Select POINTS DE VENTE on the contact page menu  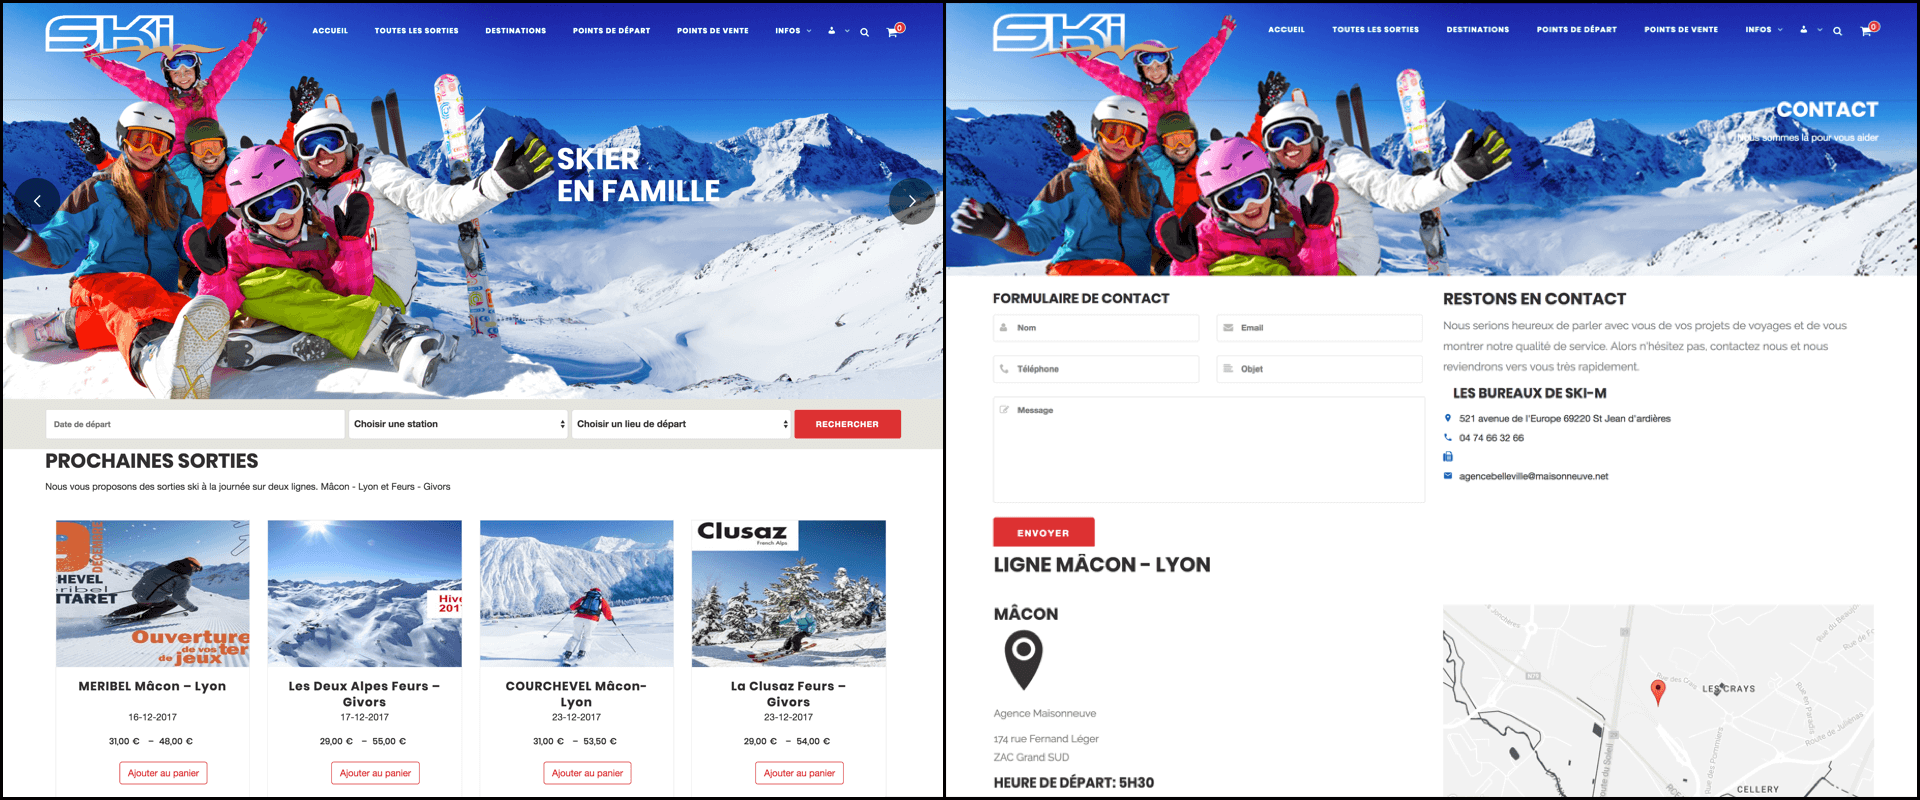click(1681, 30)
